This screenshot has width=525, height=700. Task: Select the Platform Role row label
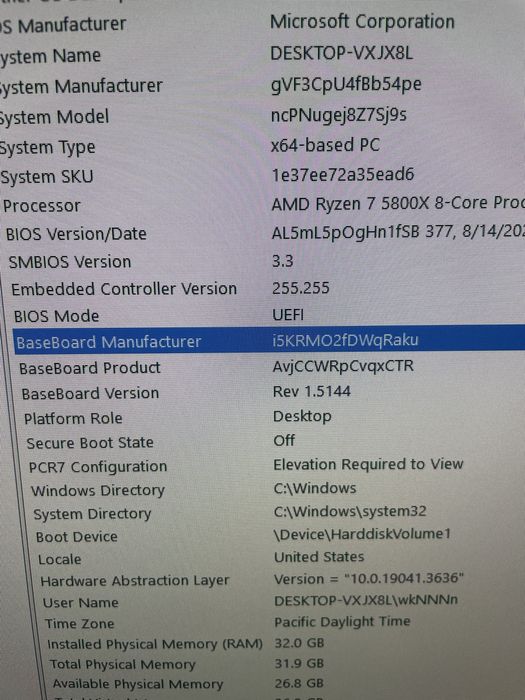pyautogui.click(x=73, y=418)
